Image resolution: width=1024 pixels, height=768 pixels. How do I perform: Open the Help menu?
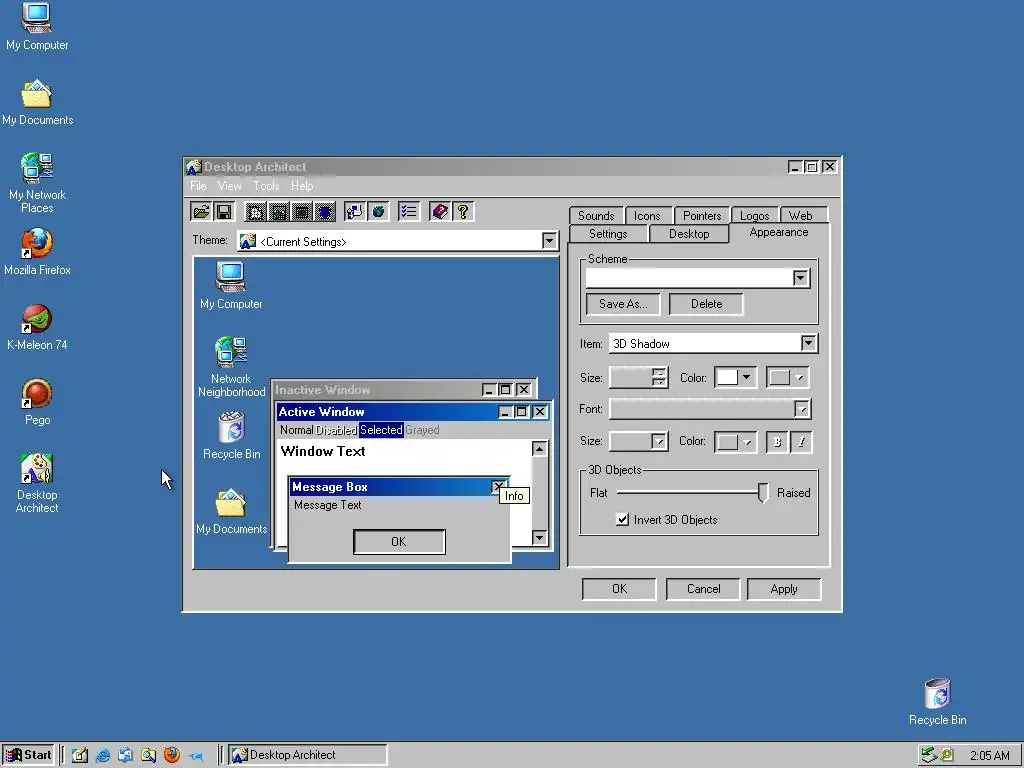[302, 186]
